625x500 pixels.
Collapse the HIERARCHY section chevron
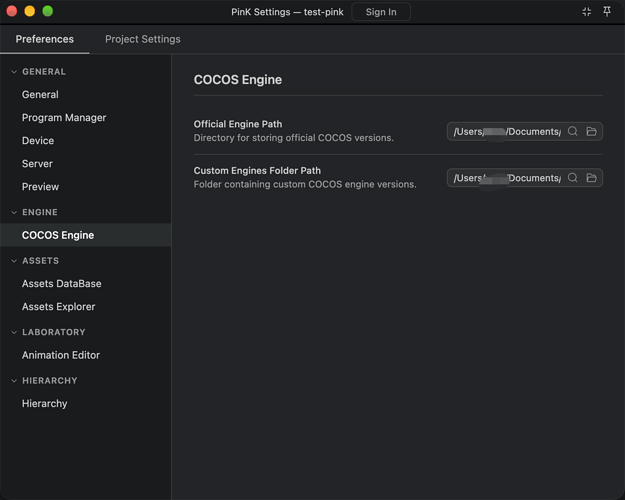pyautogui.click(x=14, y=381)
